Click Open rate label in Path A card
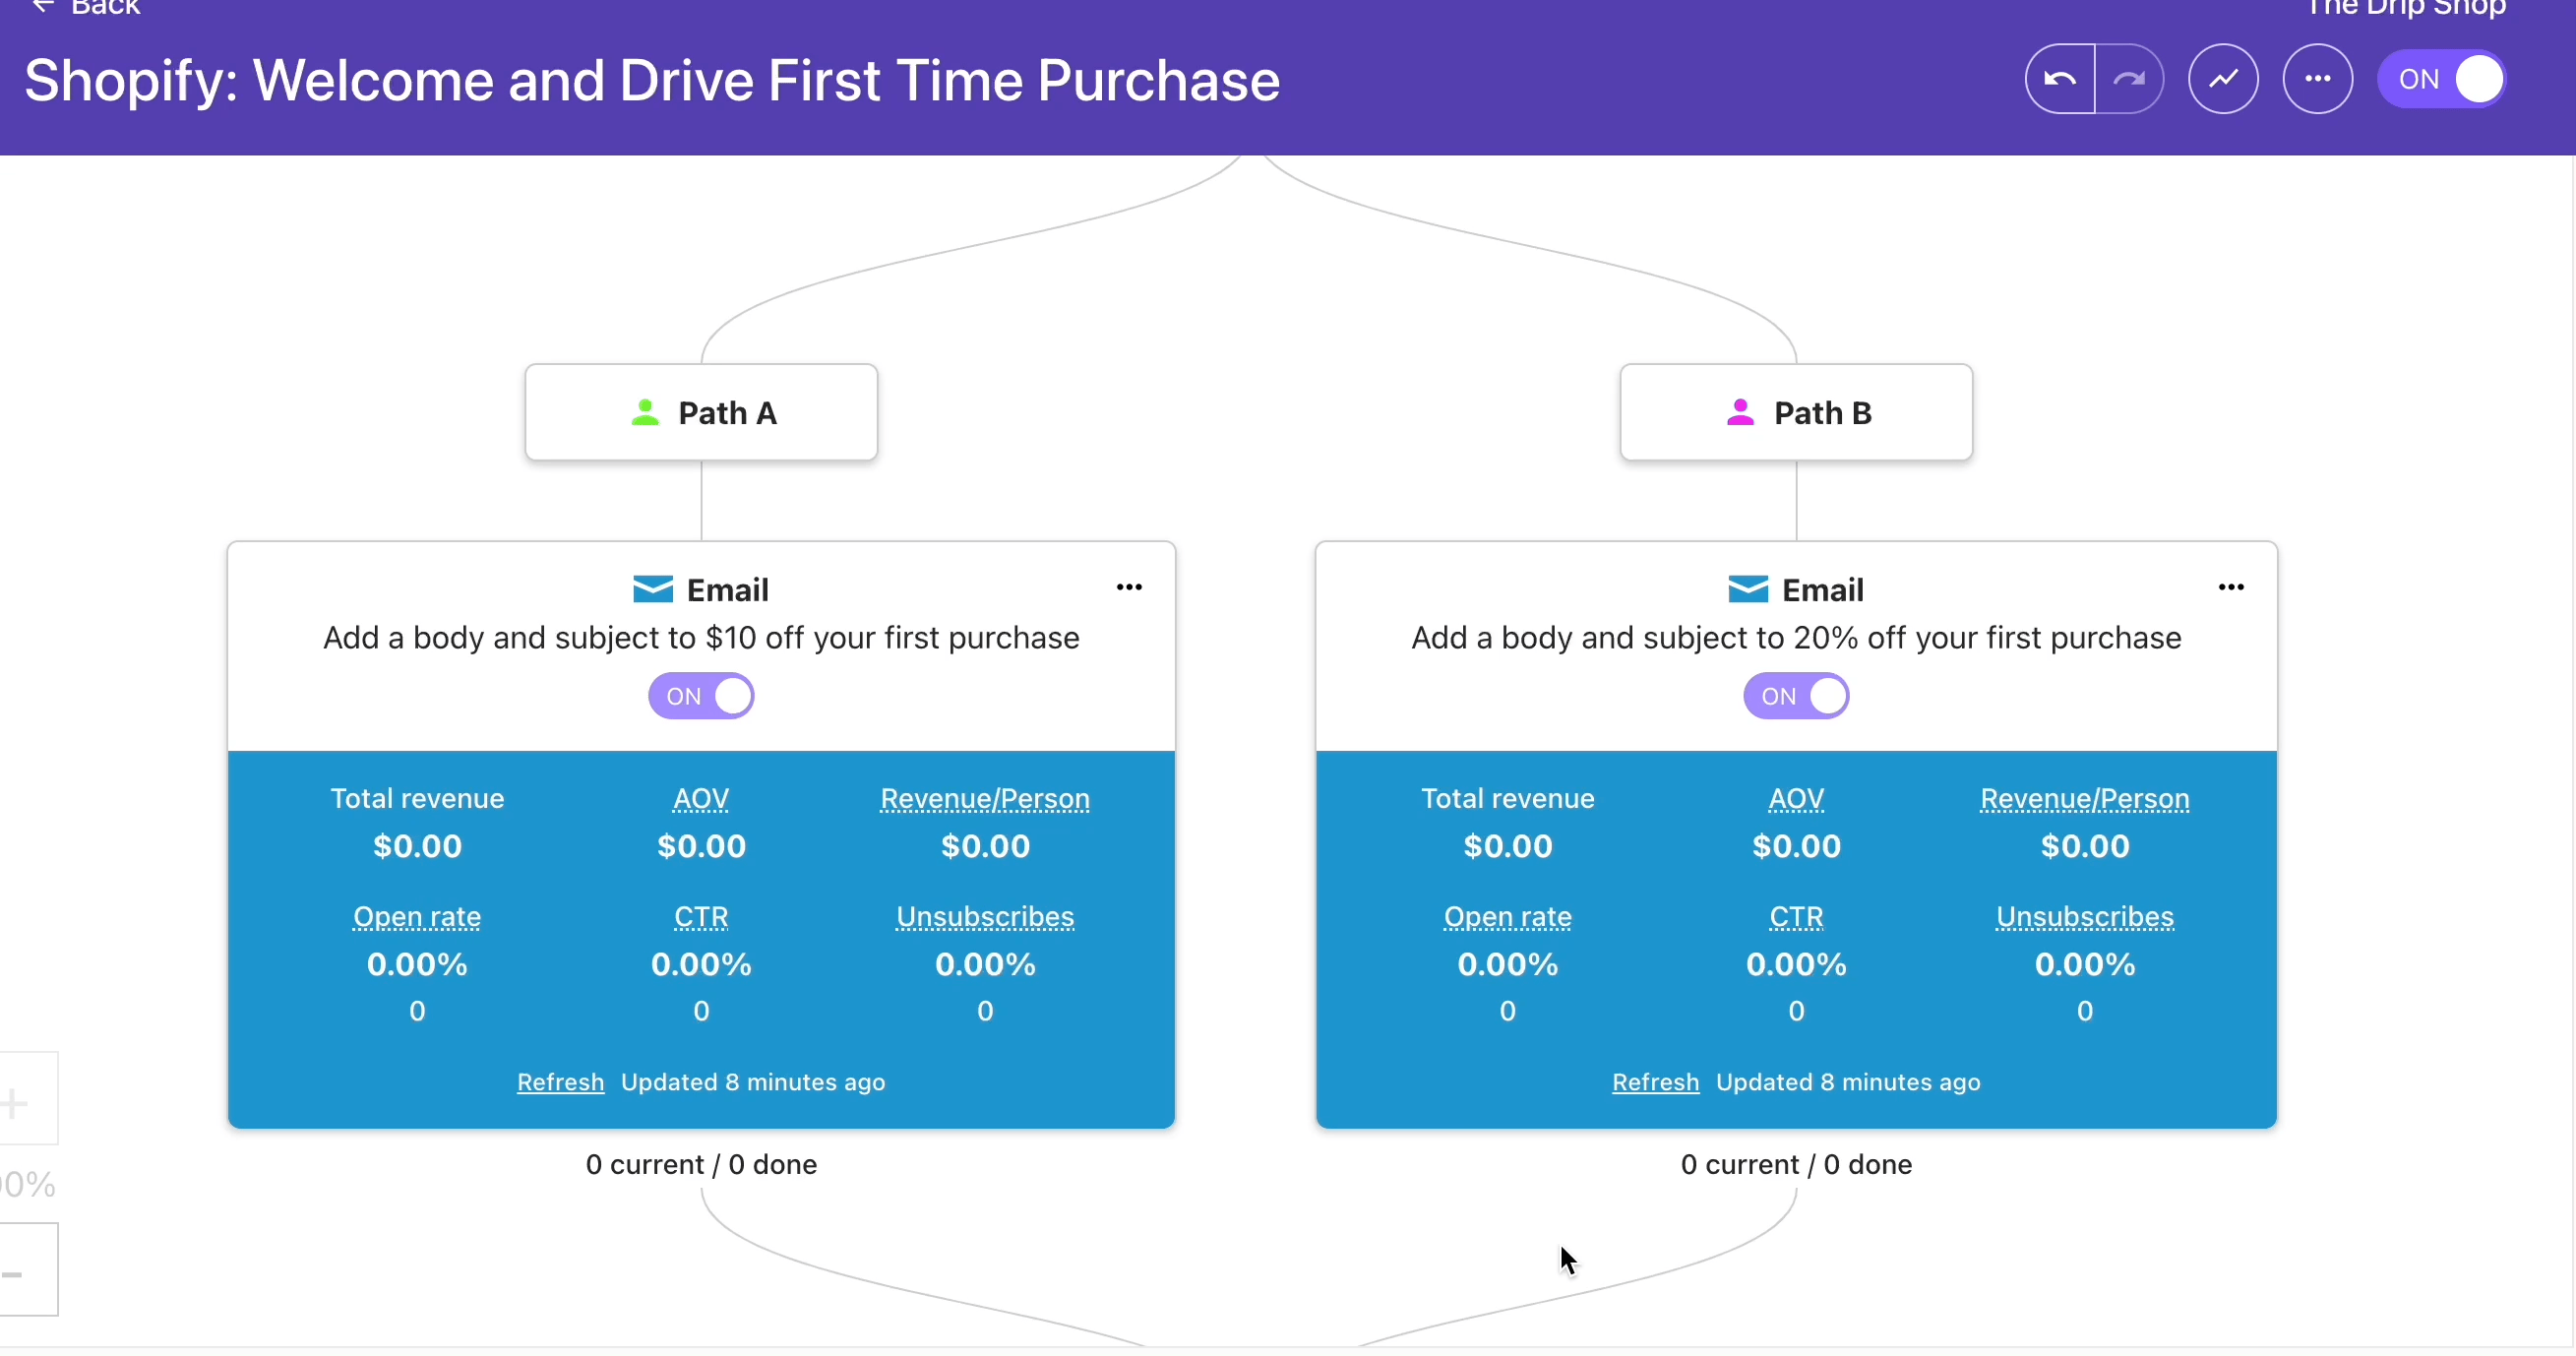 coord(417,917)
